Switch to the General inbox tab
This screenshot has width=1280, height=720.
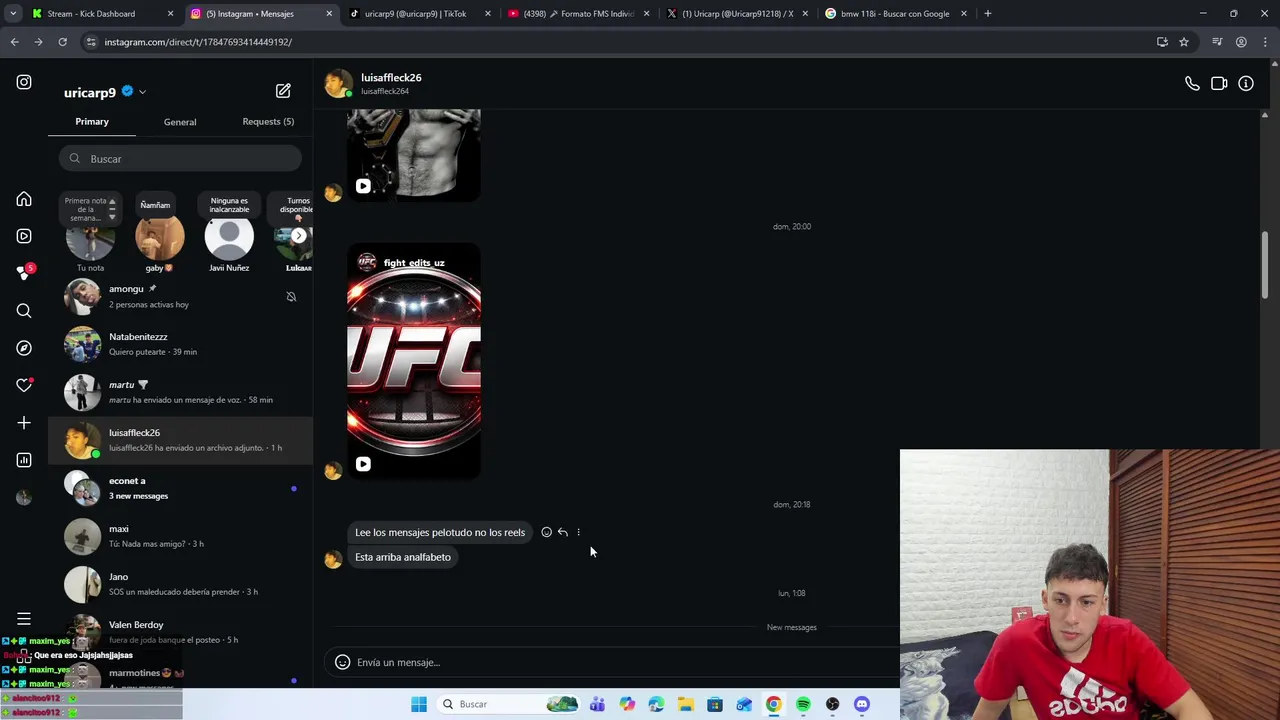180,122
